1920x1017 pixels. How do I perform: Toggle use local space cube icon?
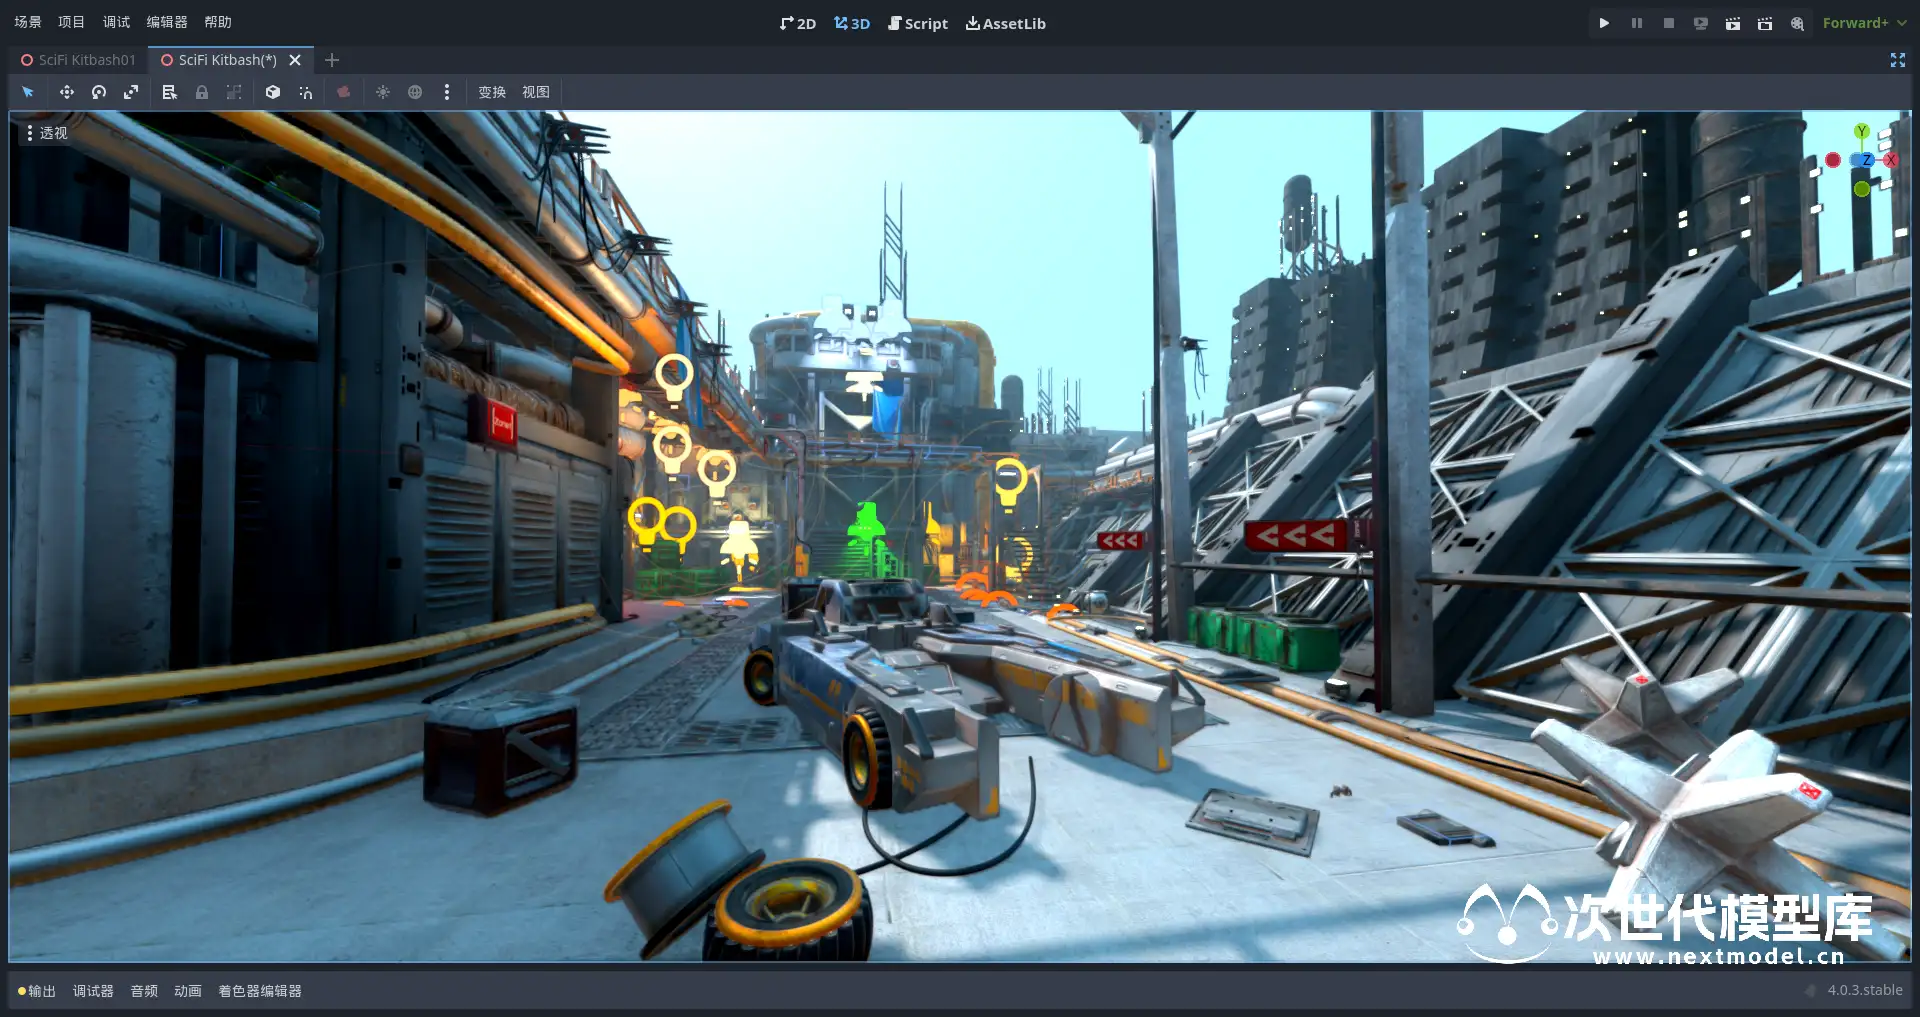[x=273, y=92]
